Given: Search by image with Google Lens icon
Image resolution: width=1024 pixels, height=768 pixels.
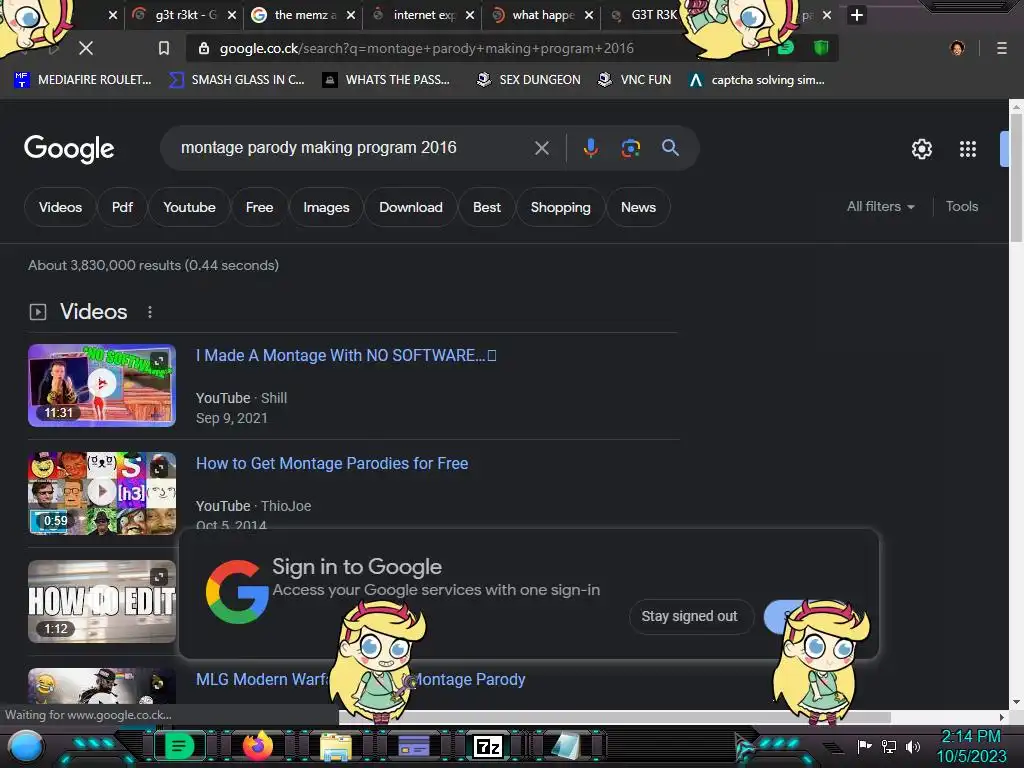Looking at the screenshot, I should (630, 148).
